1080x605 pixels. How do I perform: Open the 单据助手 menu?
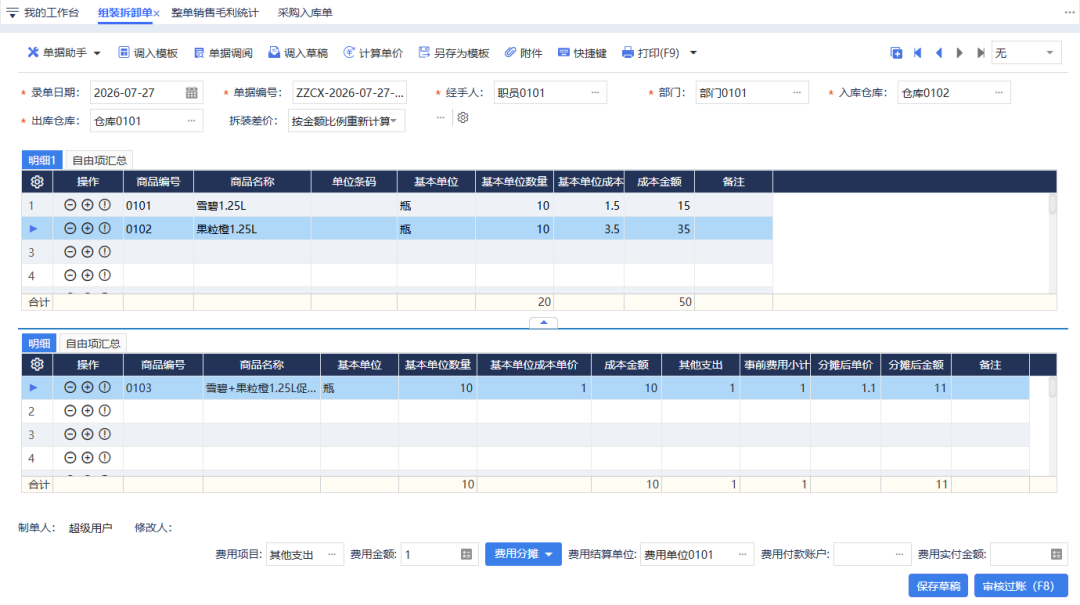tap(64, 53)
